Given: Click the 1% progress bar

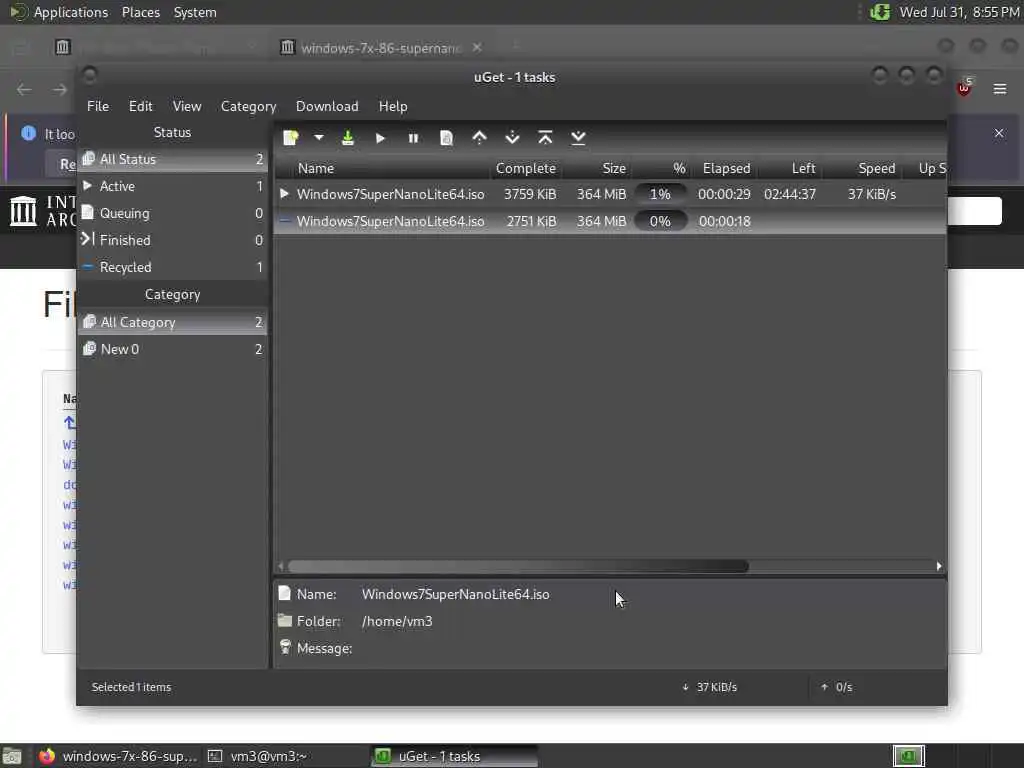Looking at the screenshot, I should [660, 194].
